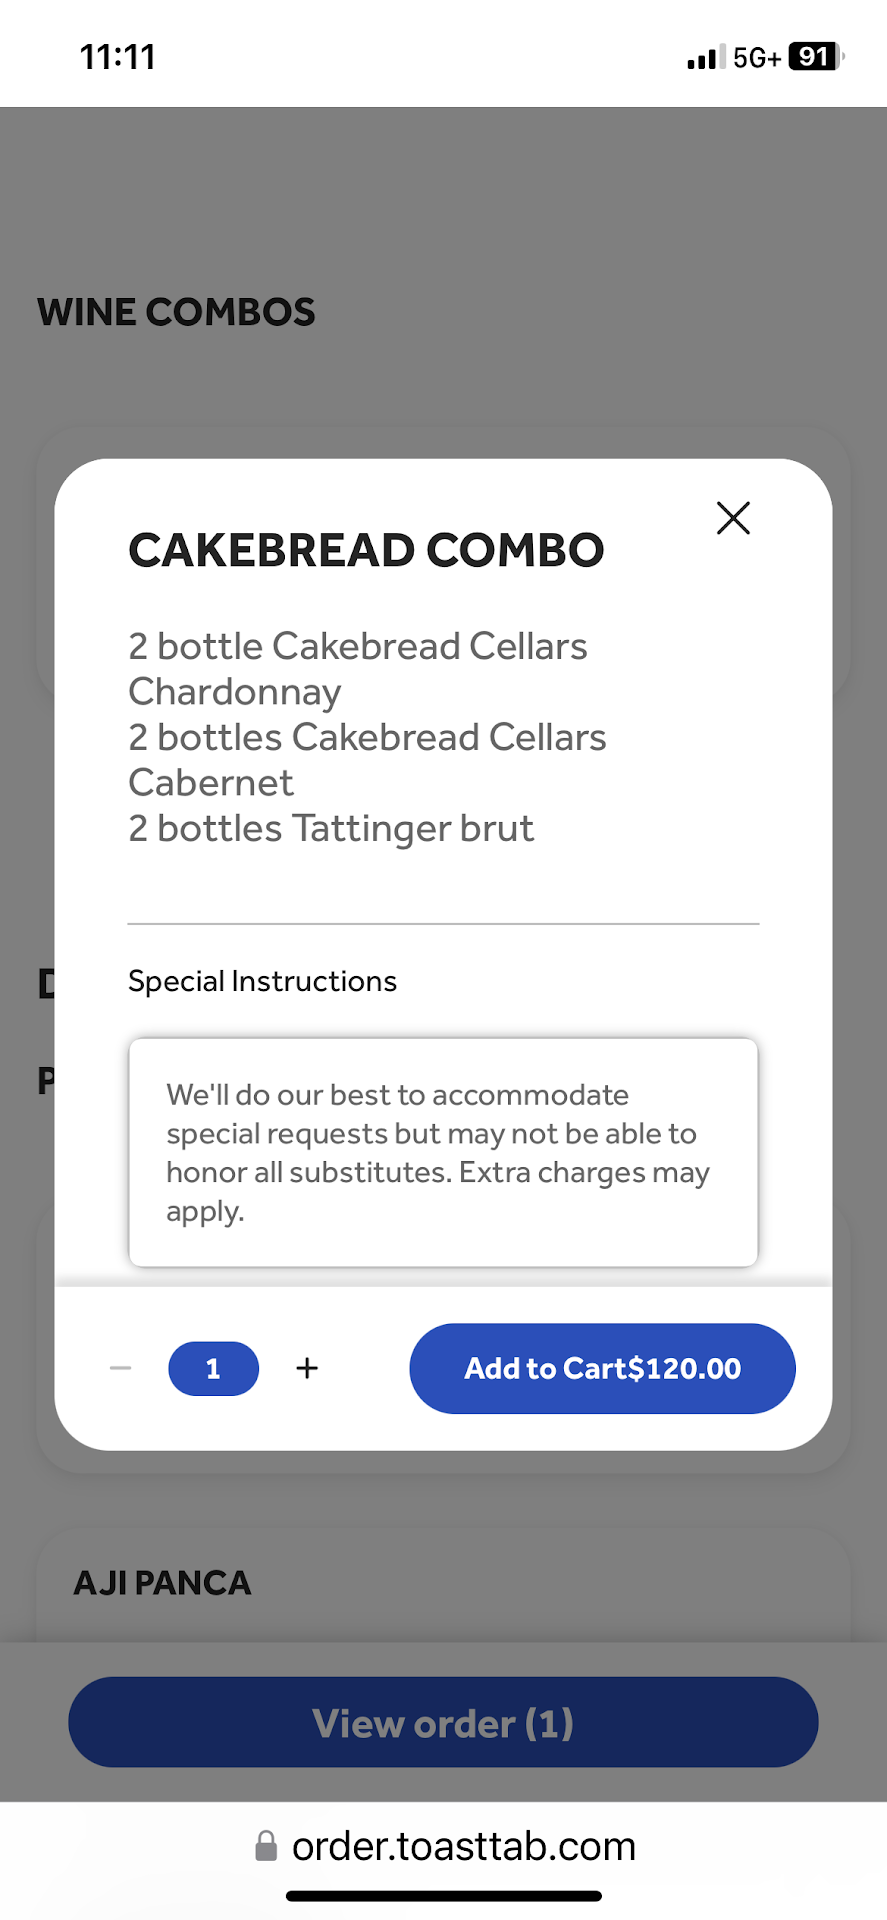Tap the Special Instructions label

(262, 981)
